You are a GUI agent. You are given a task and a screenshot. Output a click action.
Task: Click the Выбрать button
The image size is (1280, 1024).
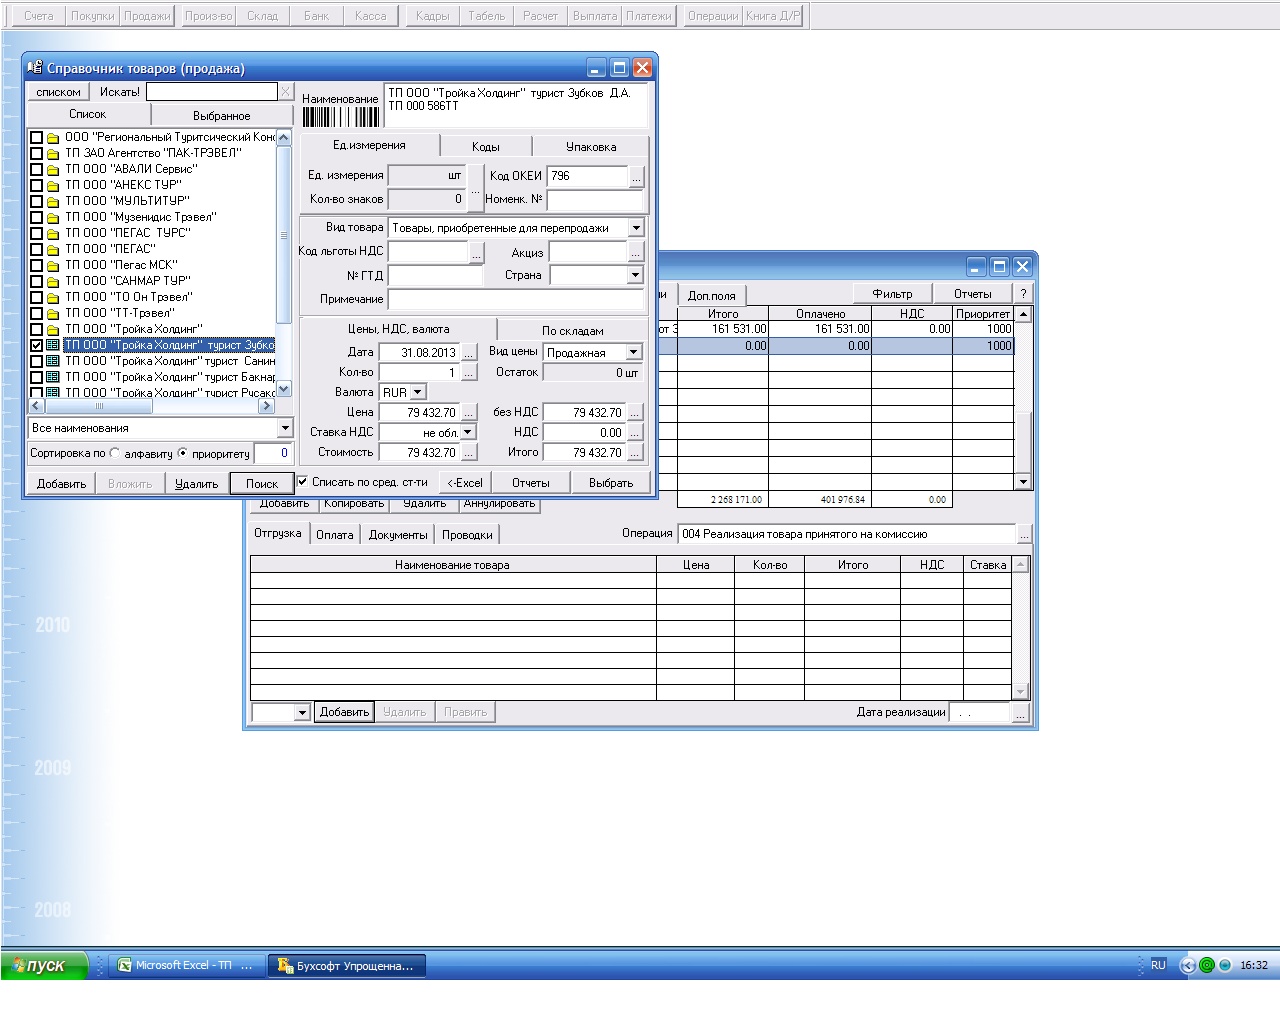point(610,483)
